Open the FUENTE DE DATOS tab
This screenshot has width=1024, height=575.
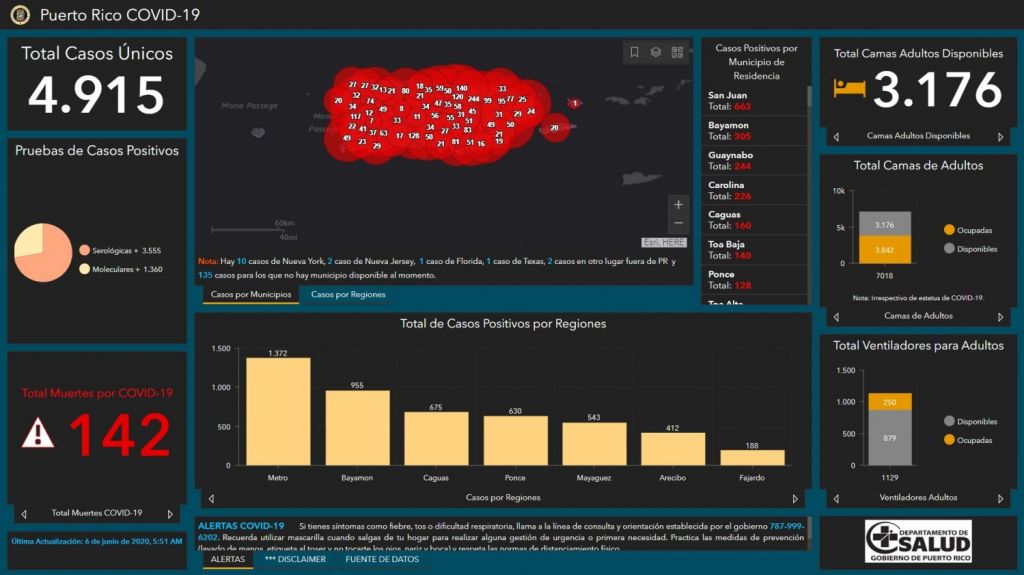[382, 559]
